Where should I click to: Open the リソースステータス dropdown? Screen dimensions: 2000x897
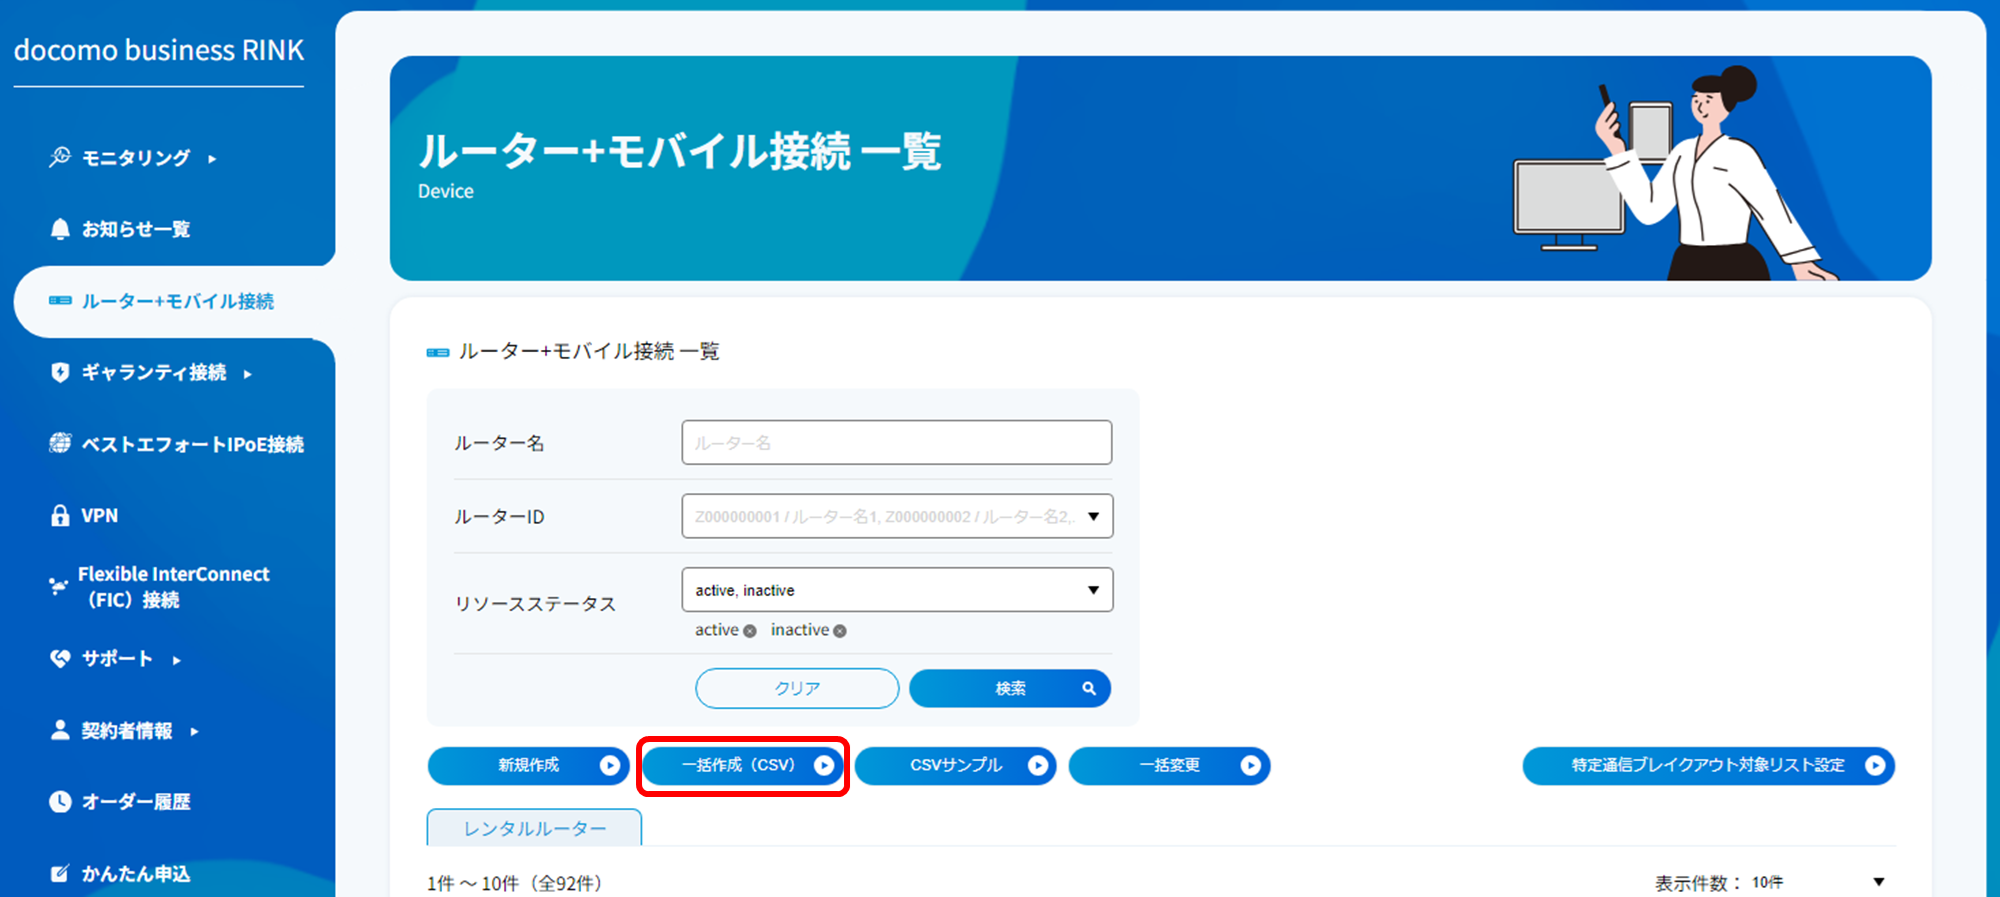897,590
